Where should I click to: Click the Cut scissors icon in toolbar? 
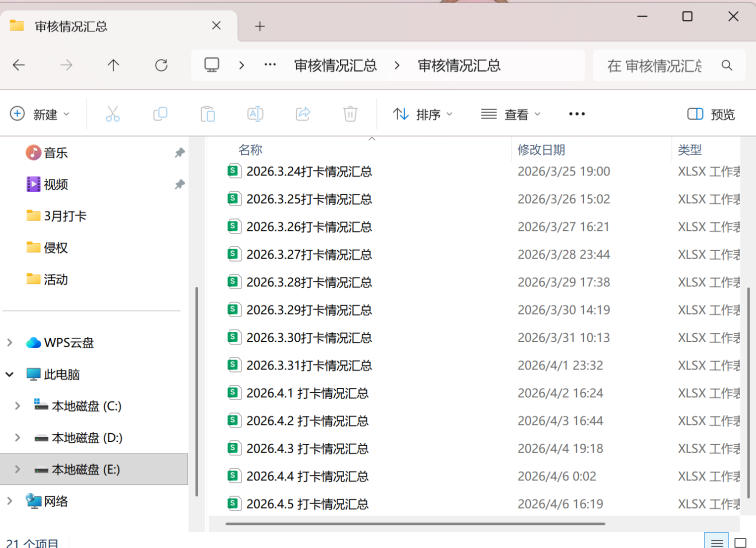pos(112,114)
